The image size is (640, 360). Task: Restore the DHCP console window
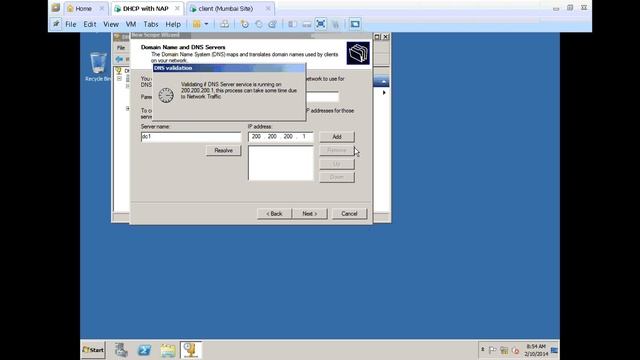coord(377,37)
